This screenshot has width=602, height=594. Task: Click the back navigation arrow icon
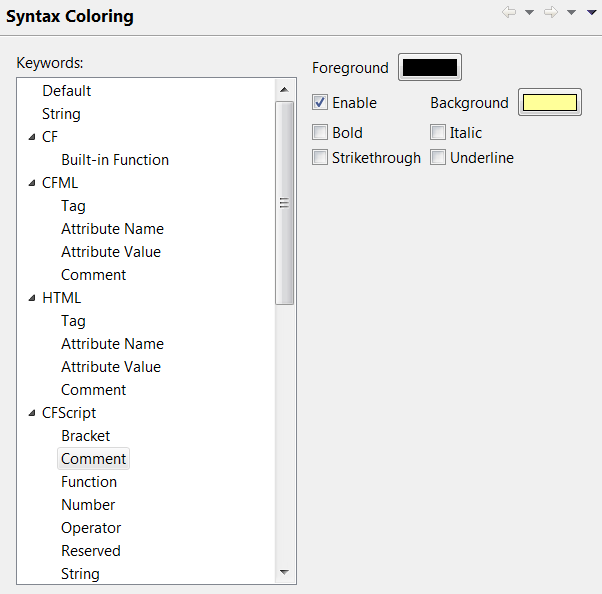510,13
